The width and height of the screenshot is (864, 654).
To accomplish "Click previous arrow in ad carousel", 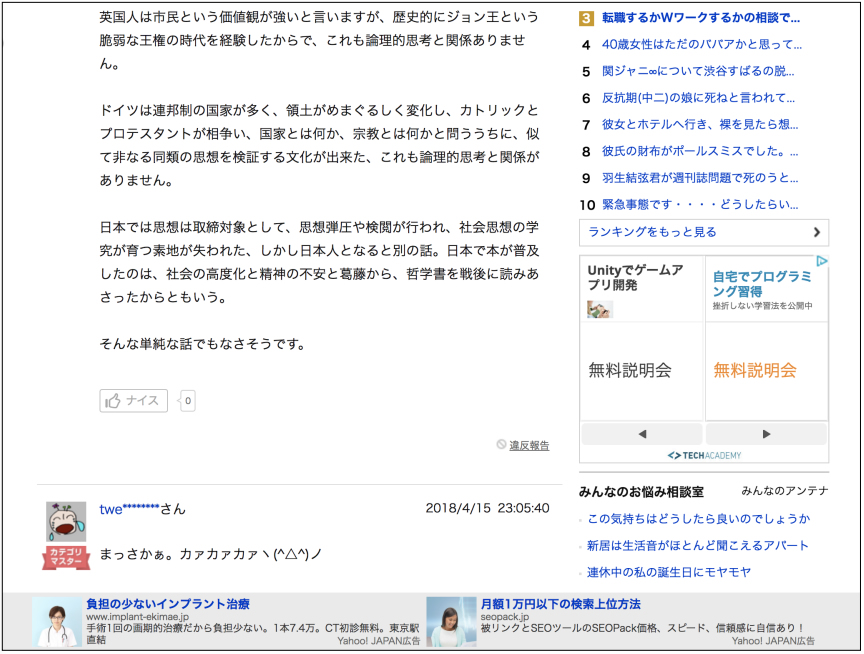I will [642, 434].
